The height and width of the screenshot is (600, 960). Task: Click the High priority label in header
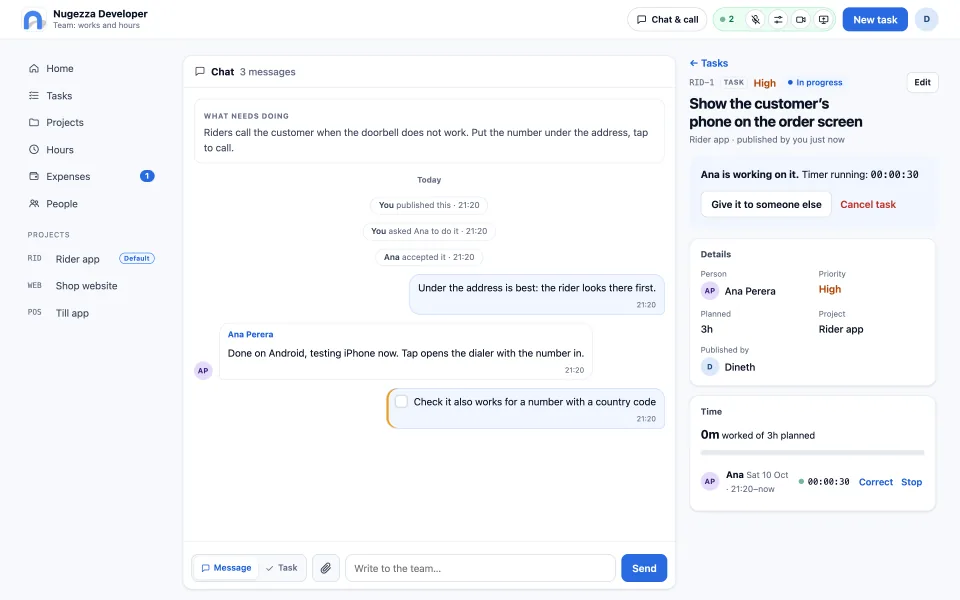pos(765,83)
